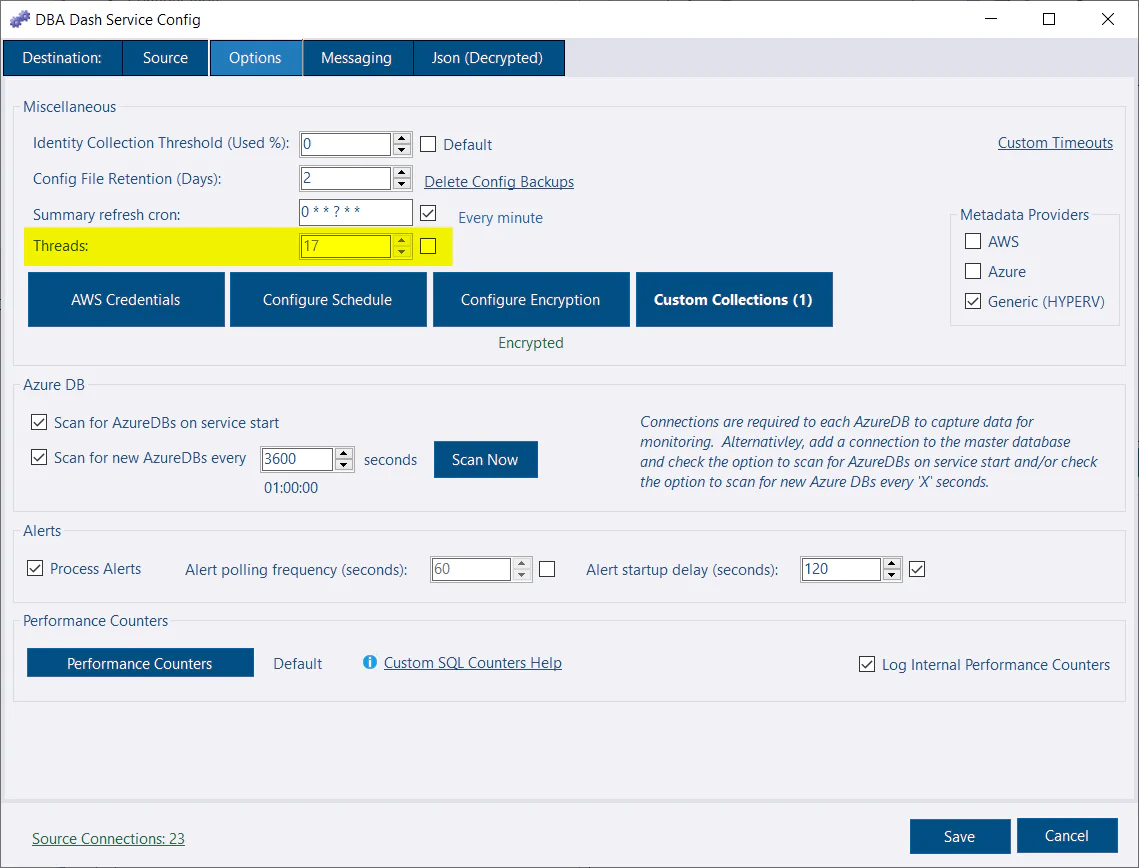This screenshot has height=868, width=1139.
Task: Increase Alert startup delay using the spinner
Action: coord(891,563)
